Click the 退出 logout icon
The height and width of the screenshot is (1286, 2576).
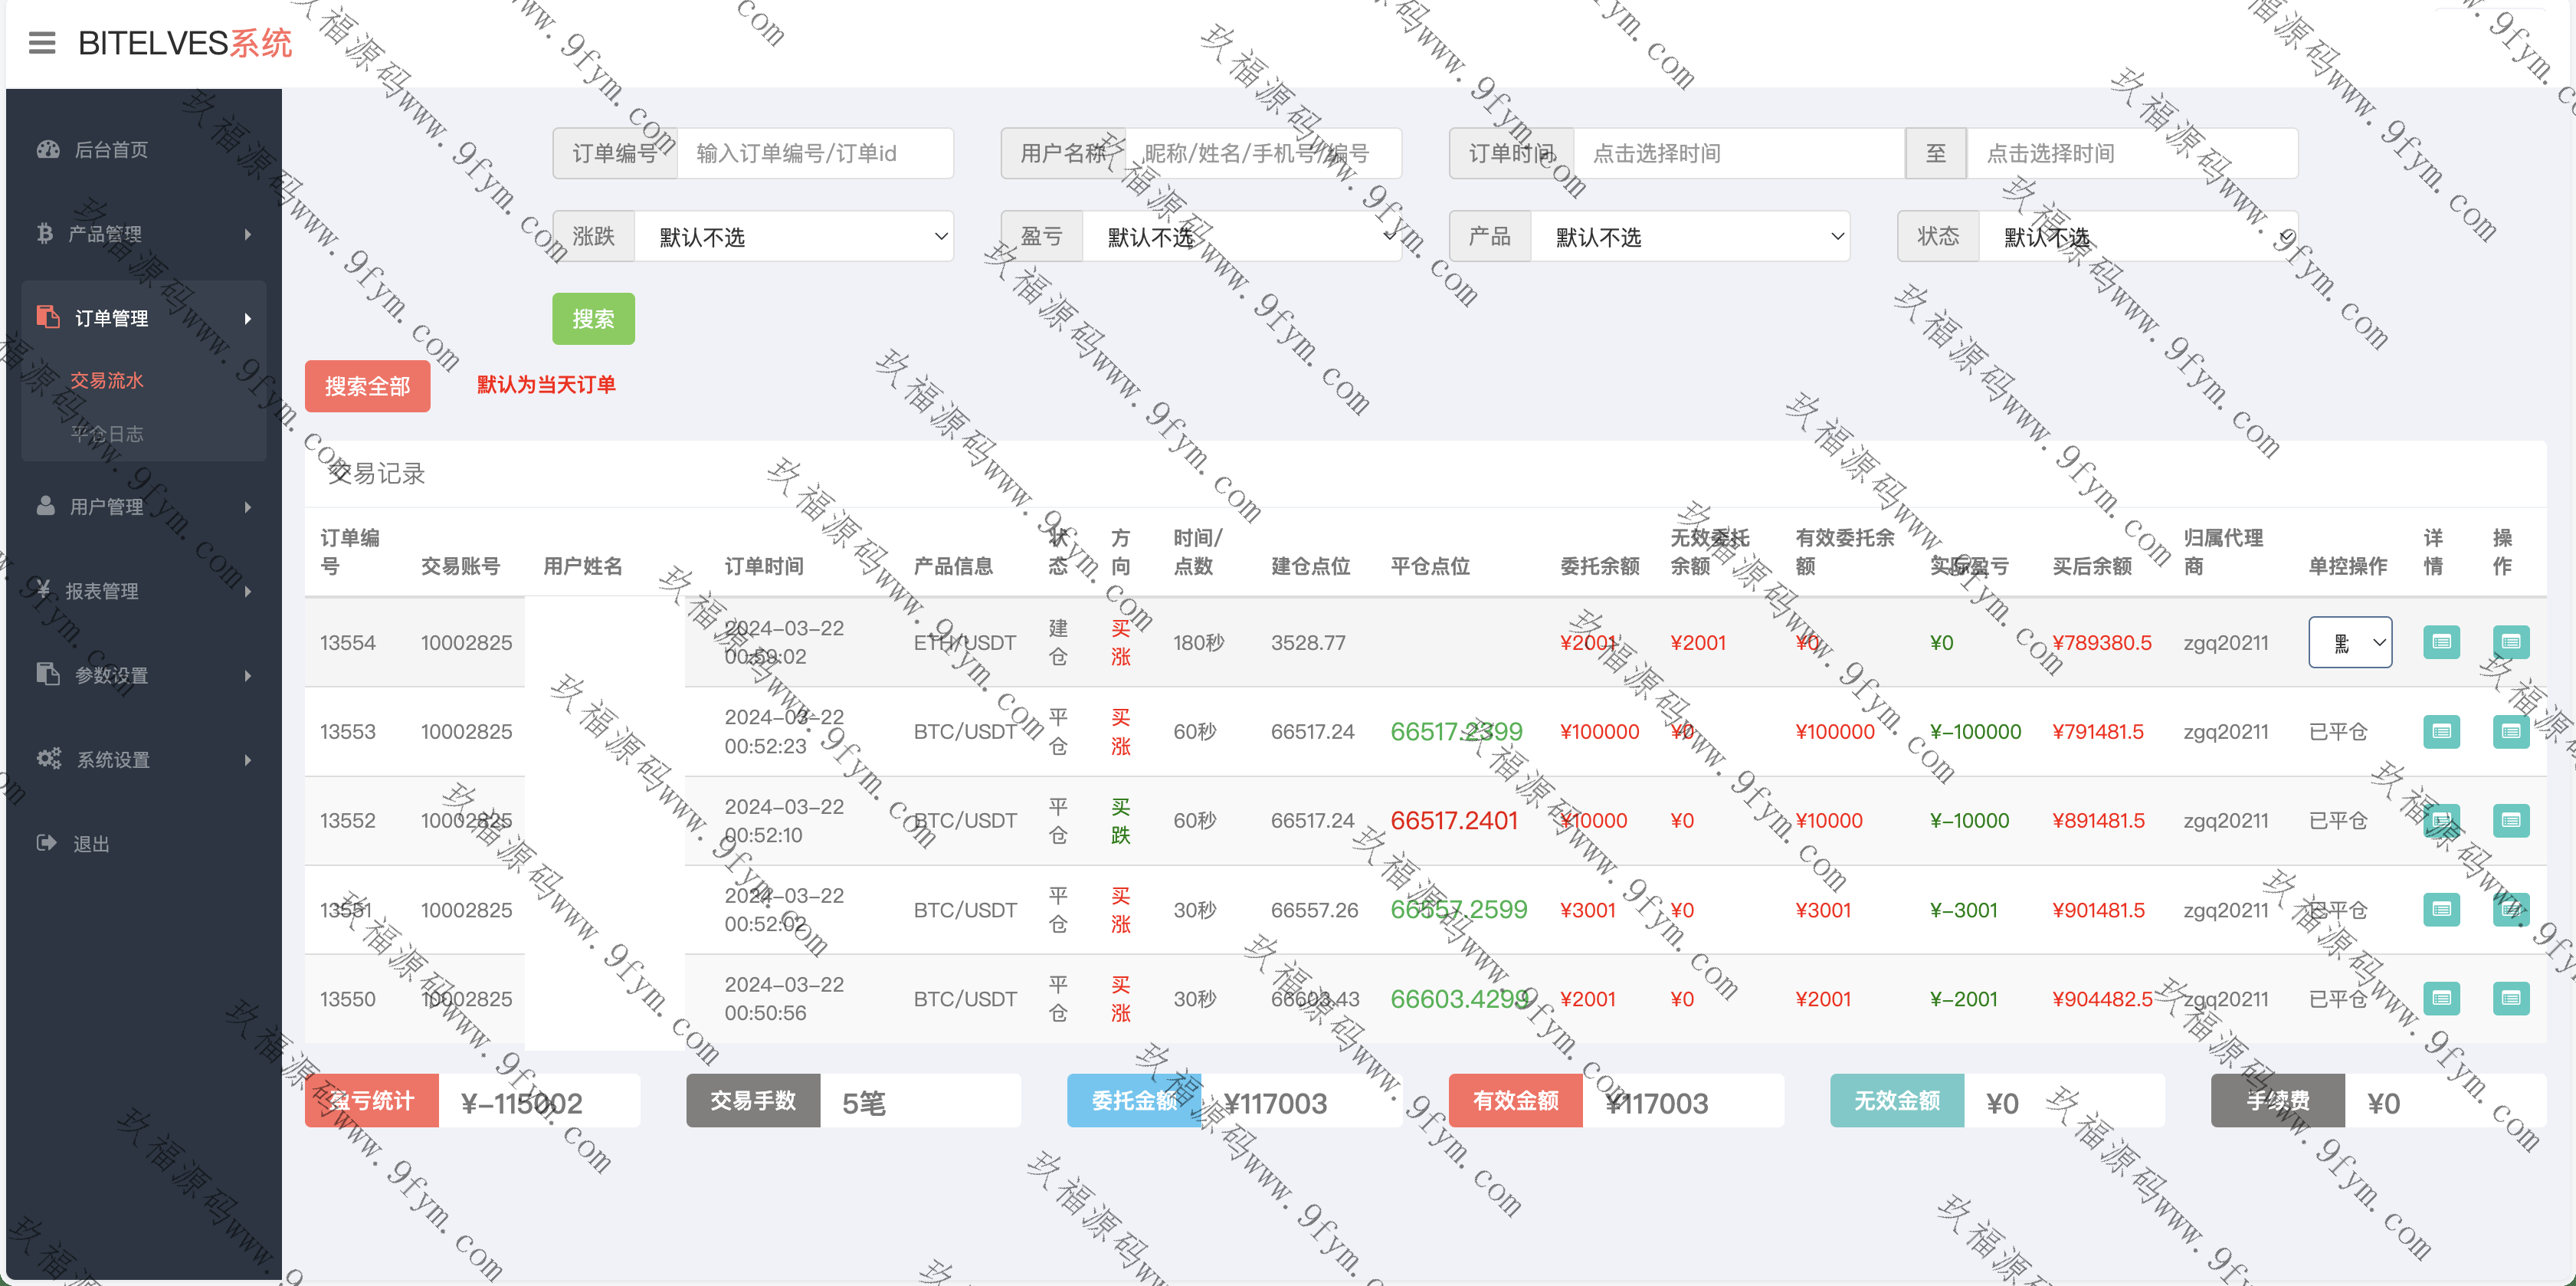[46, 843]
